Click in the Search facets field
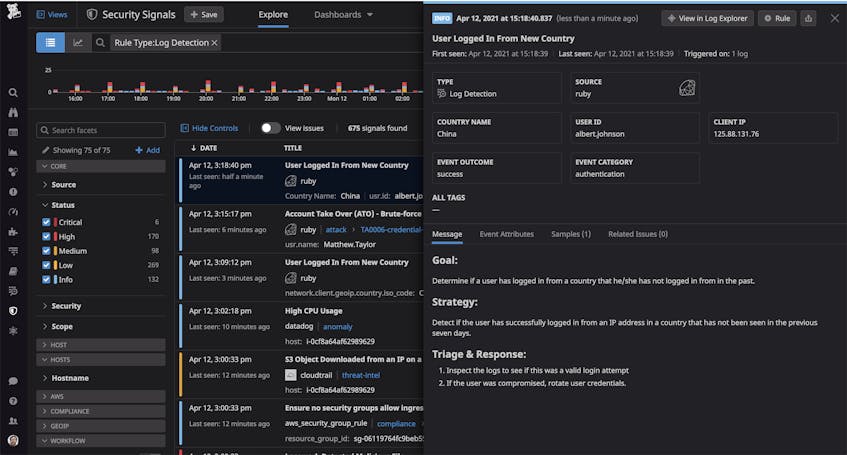Viewport: 847px width, 455px height. pos(101,130)
